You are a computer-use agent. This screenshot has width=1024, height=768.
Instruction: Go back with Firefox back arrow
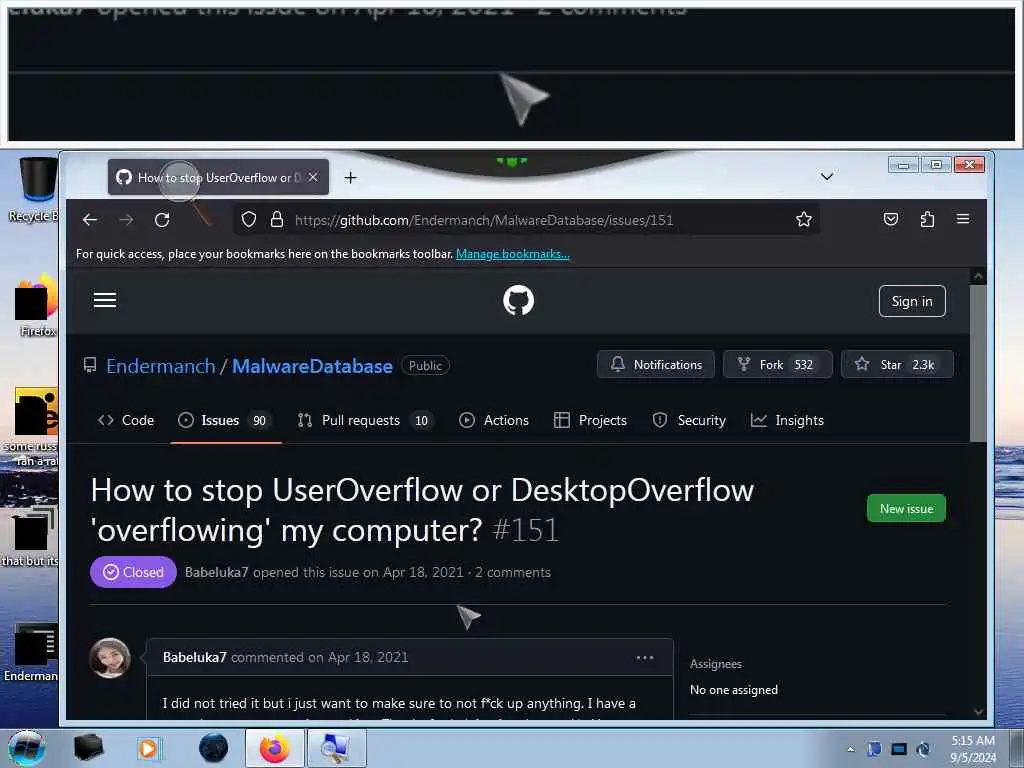click(x=90, y=220)
